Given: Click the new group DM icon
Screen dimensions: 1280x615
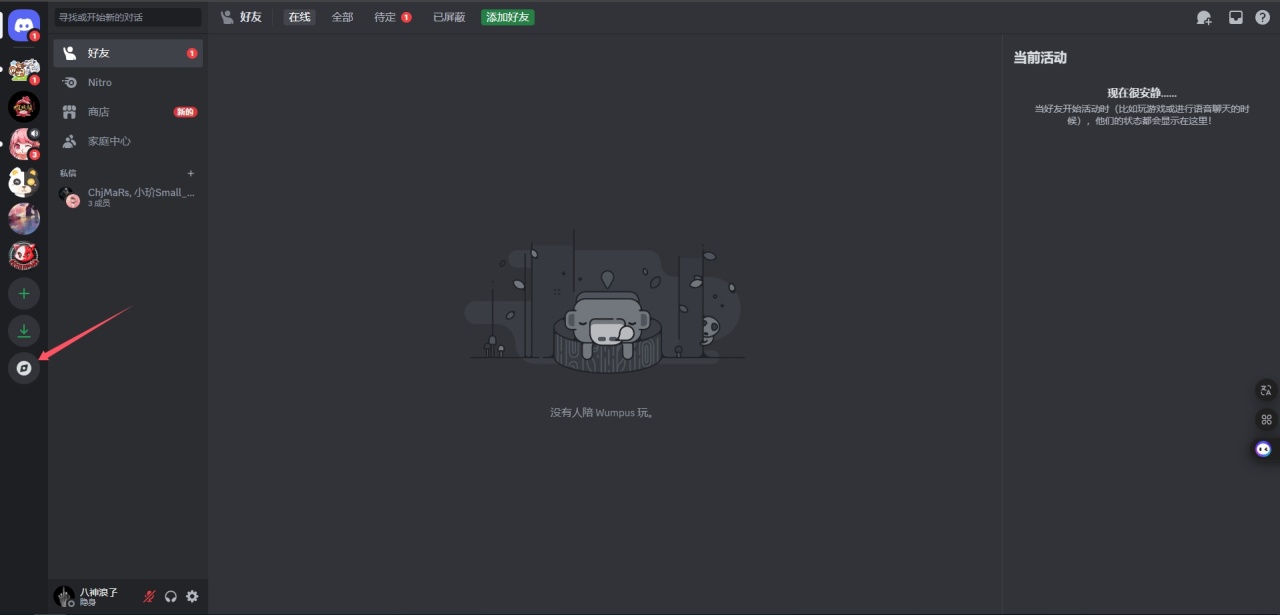Looking at the screenshot, I should (1204, 17).
